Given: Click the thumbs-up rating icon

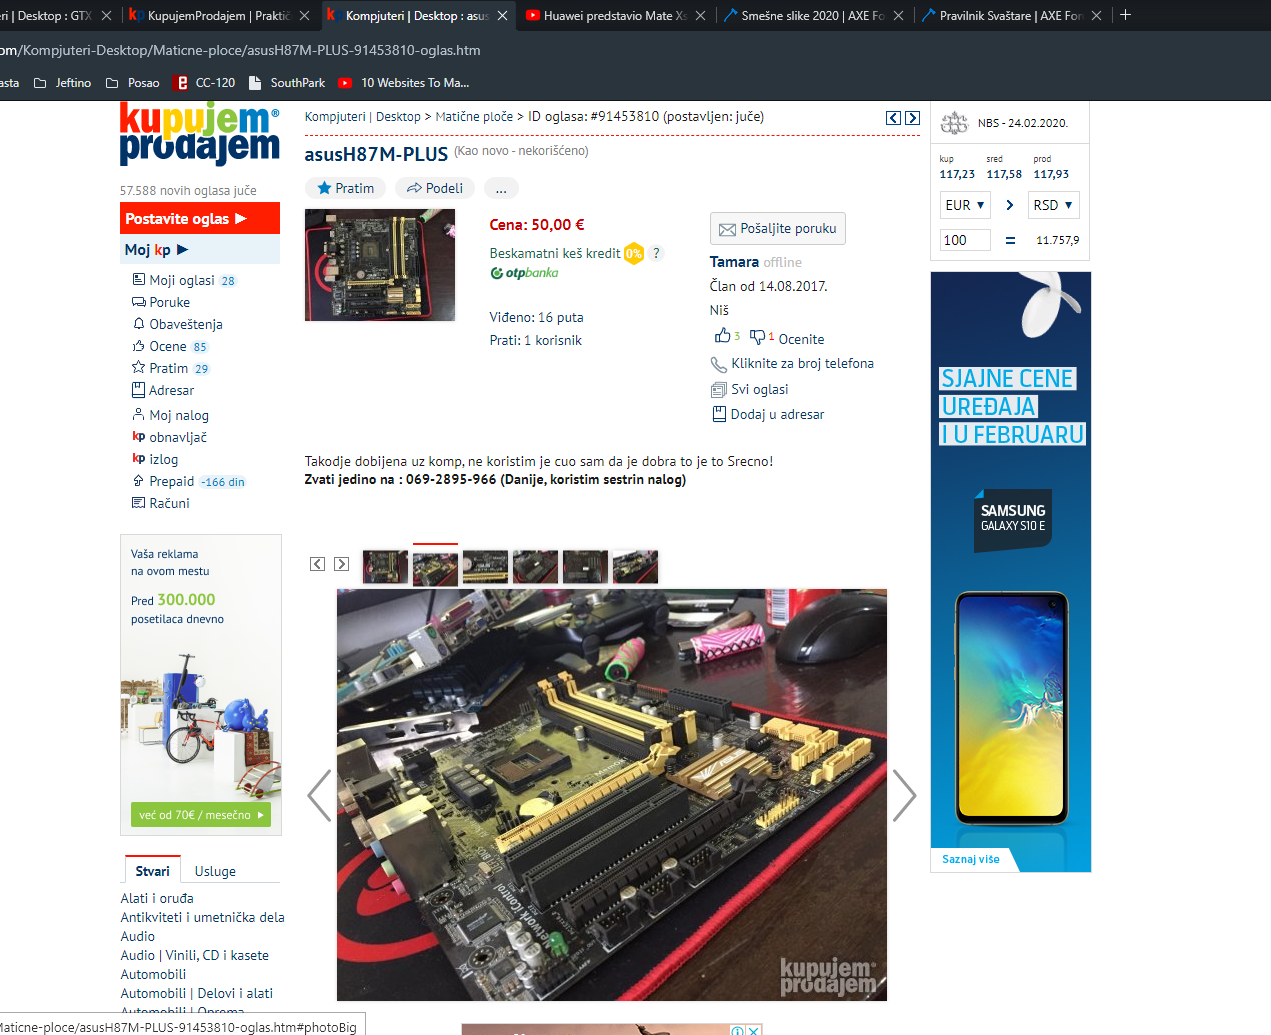Looking at the screenshot, I should [x=722, y=336].
